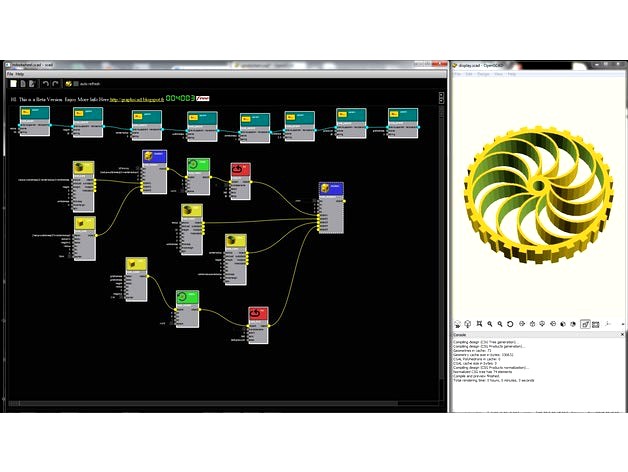The height and width of the screenshot is (472, 628).
Task: Select the upper blue difference node
Action: click(154, 172)
